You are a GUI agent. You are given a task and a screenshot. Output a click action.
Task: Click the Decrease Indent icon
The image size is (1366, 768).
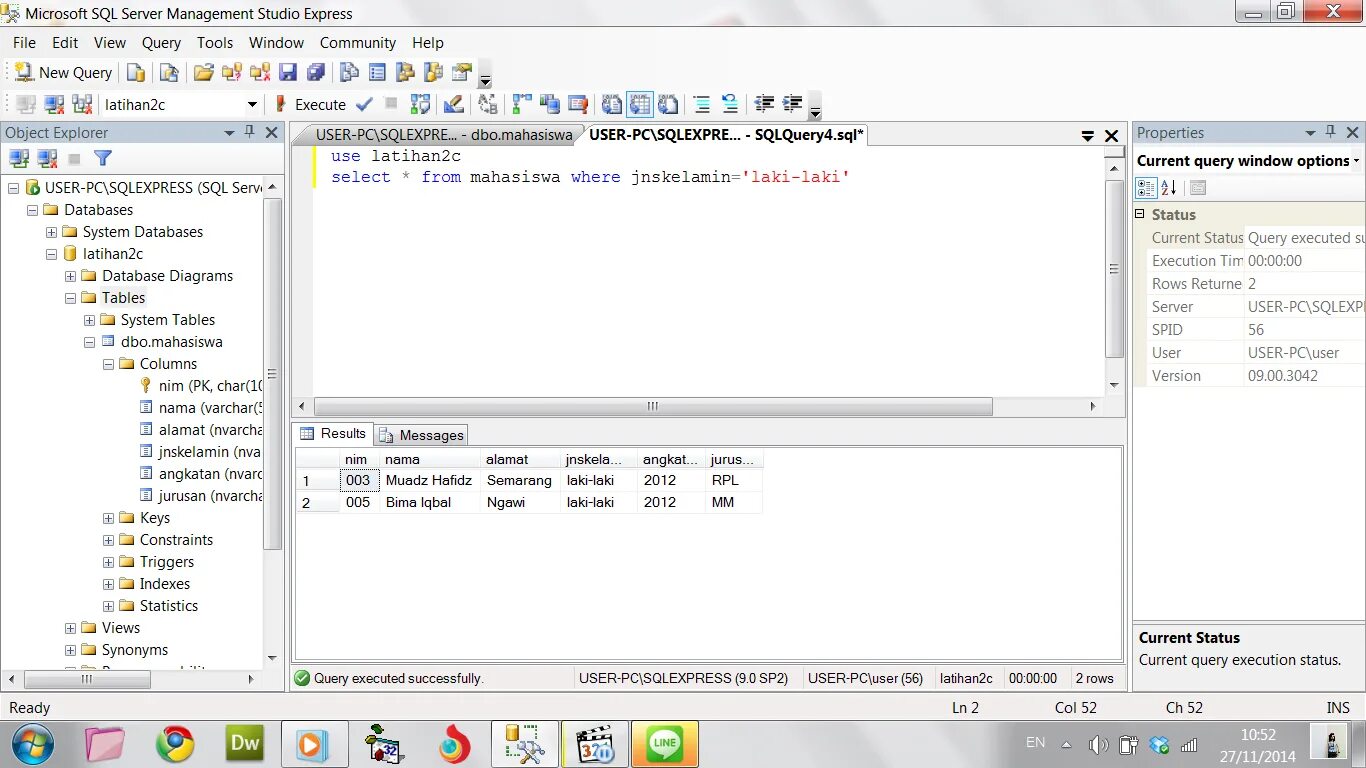click(x=764, y=104)
